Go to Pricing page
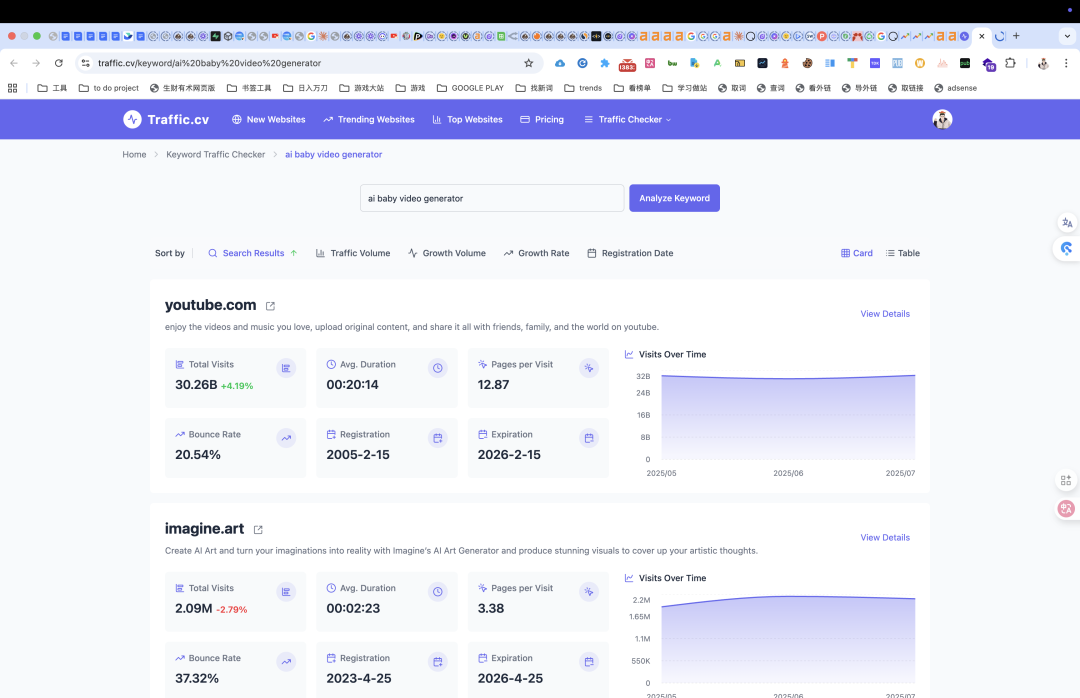This screenshot has width=1080, height=698. tap(542, 119)
